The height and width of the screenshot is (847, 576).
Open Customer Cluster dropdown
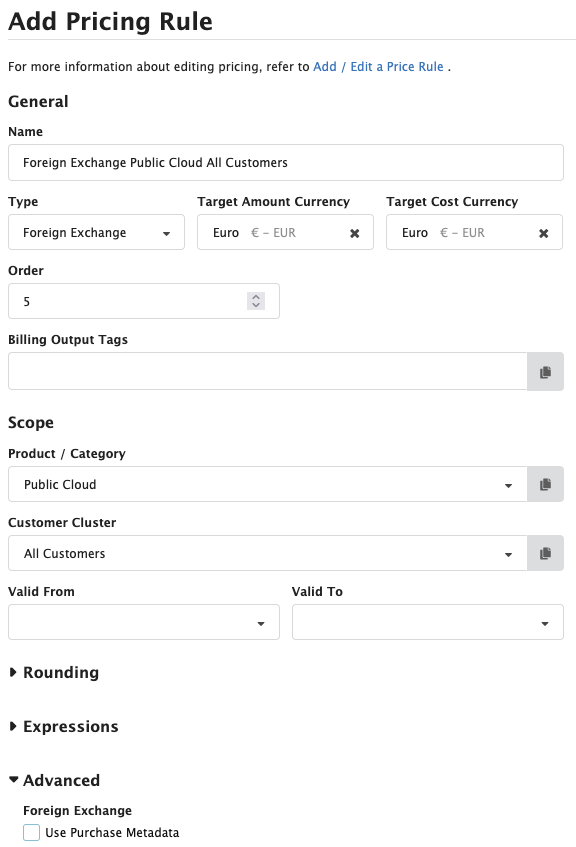click(267, 553)
